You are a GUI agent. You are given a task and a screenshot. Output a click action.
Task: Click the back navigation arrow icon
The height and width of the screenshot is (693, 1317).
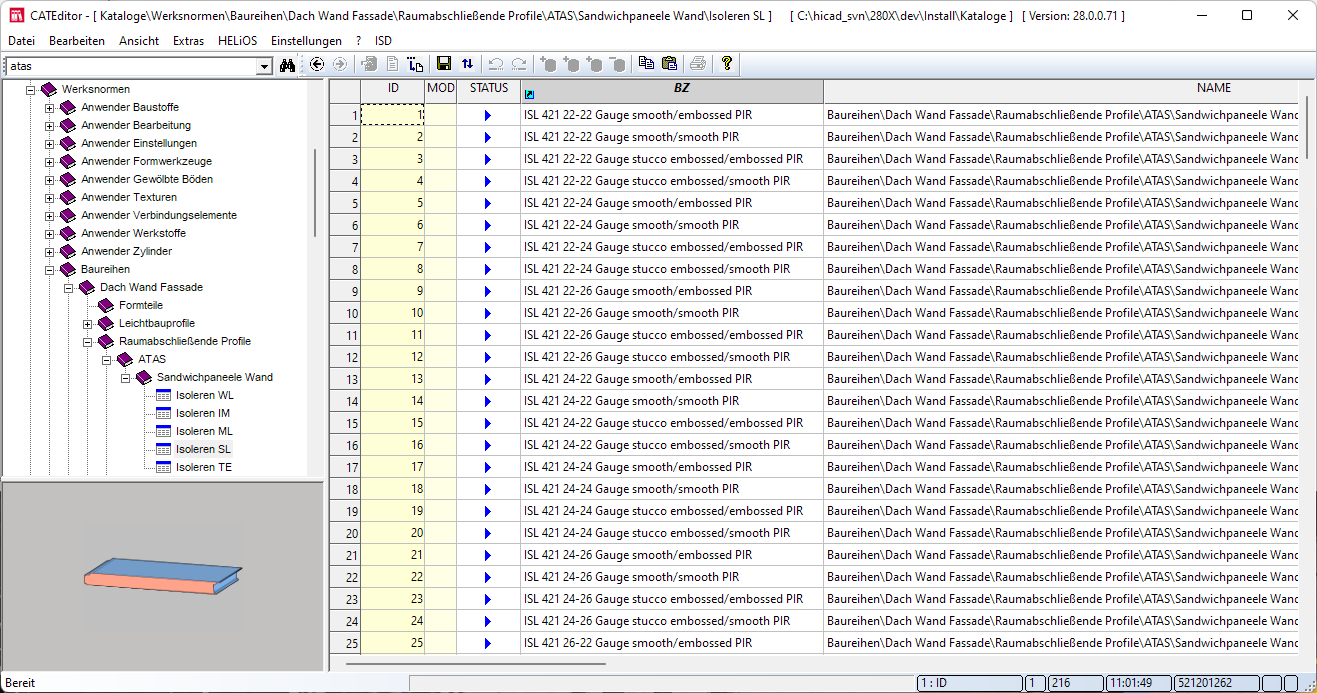point(317,64)
